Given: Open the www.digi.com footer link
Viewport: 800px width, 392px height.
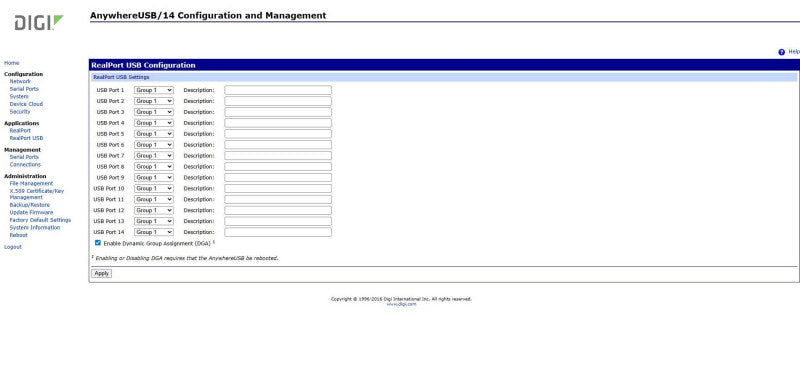Looking at the screenshot, I should 401,304.
